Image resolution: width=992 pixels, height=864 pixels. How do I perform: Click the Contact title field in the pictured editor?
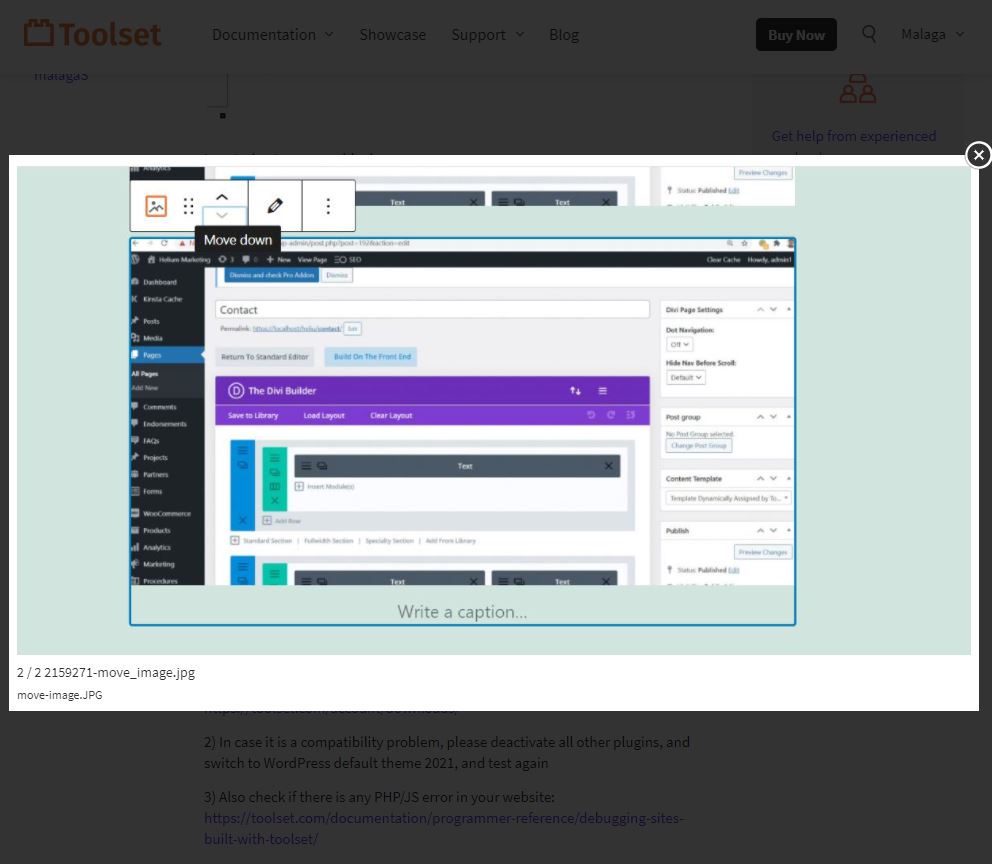click(432, 309)
